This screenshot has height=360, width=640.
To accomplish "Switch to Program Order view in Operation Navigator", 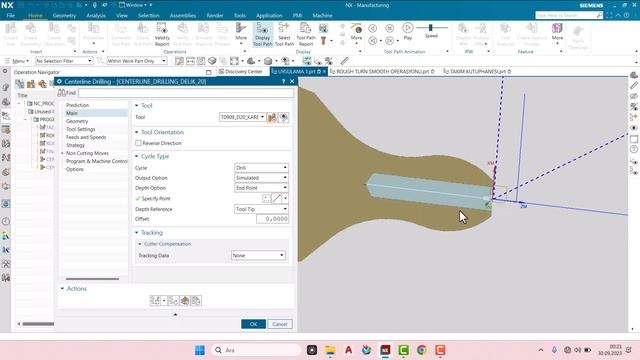I will click(20, 84).
